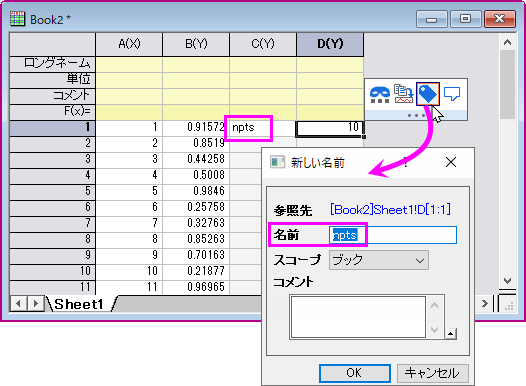Click the キャンセル button
This screenshot has width=526, height=386.
(432, 373)
